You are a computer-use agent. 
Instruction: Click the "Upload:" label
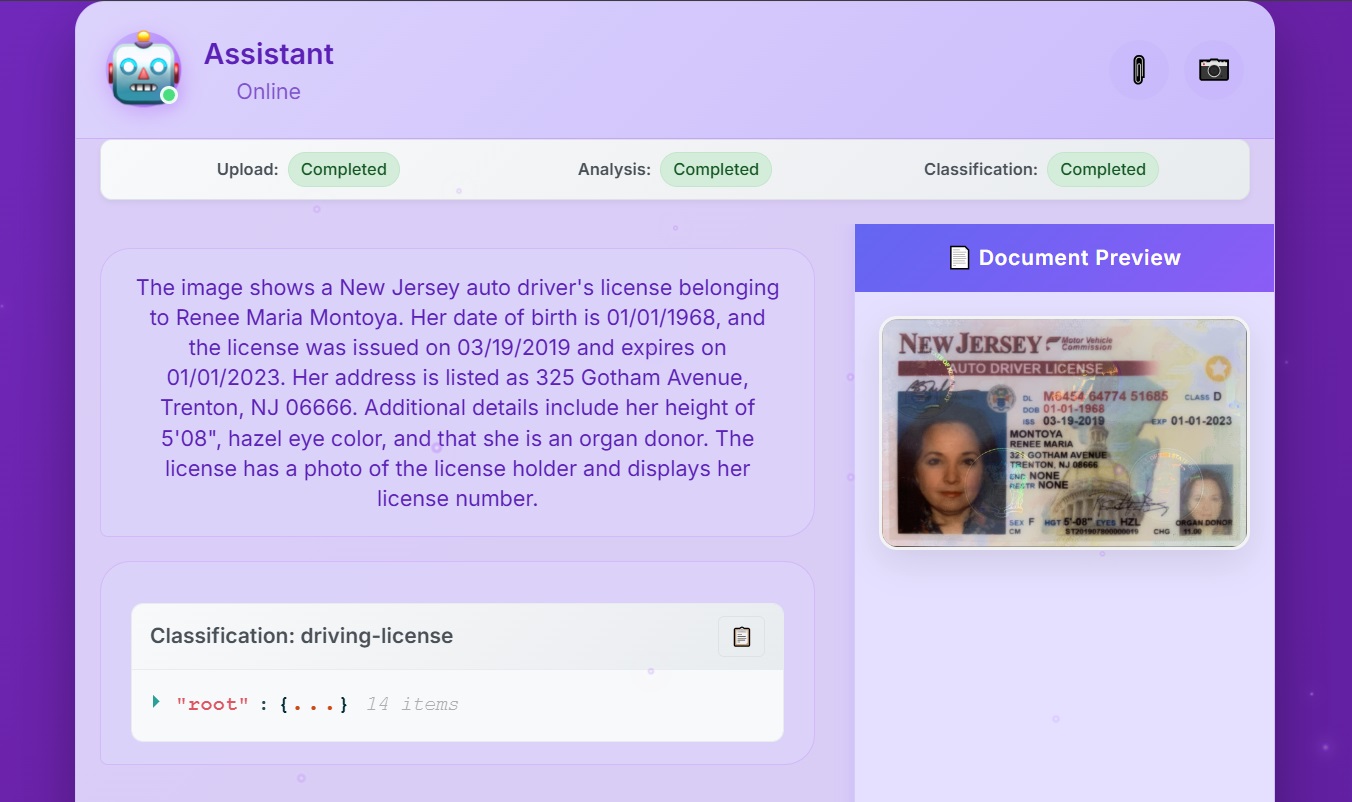point(247,169)
